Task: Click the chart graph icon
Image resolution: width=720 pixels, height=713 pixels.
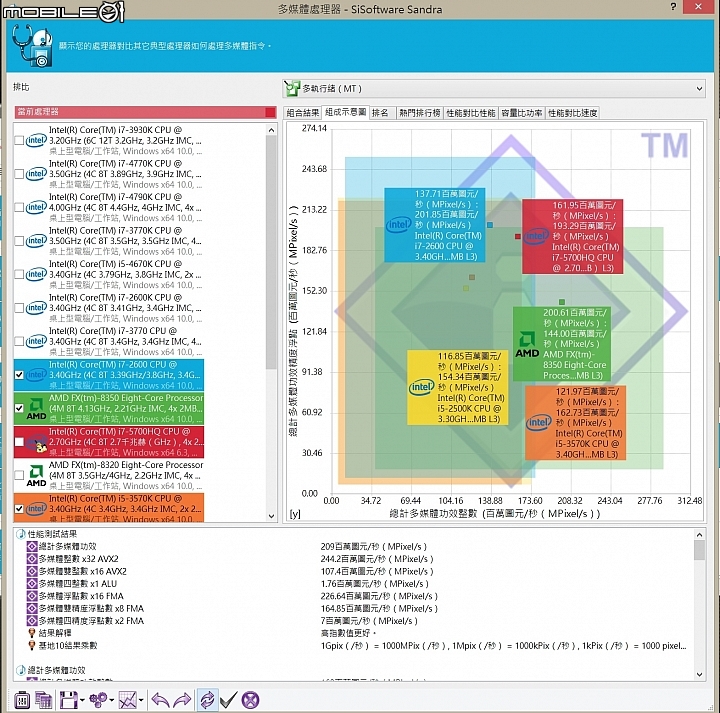Action: pos(128,700)
